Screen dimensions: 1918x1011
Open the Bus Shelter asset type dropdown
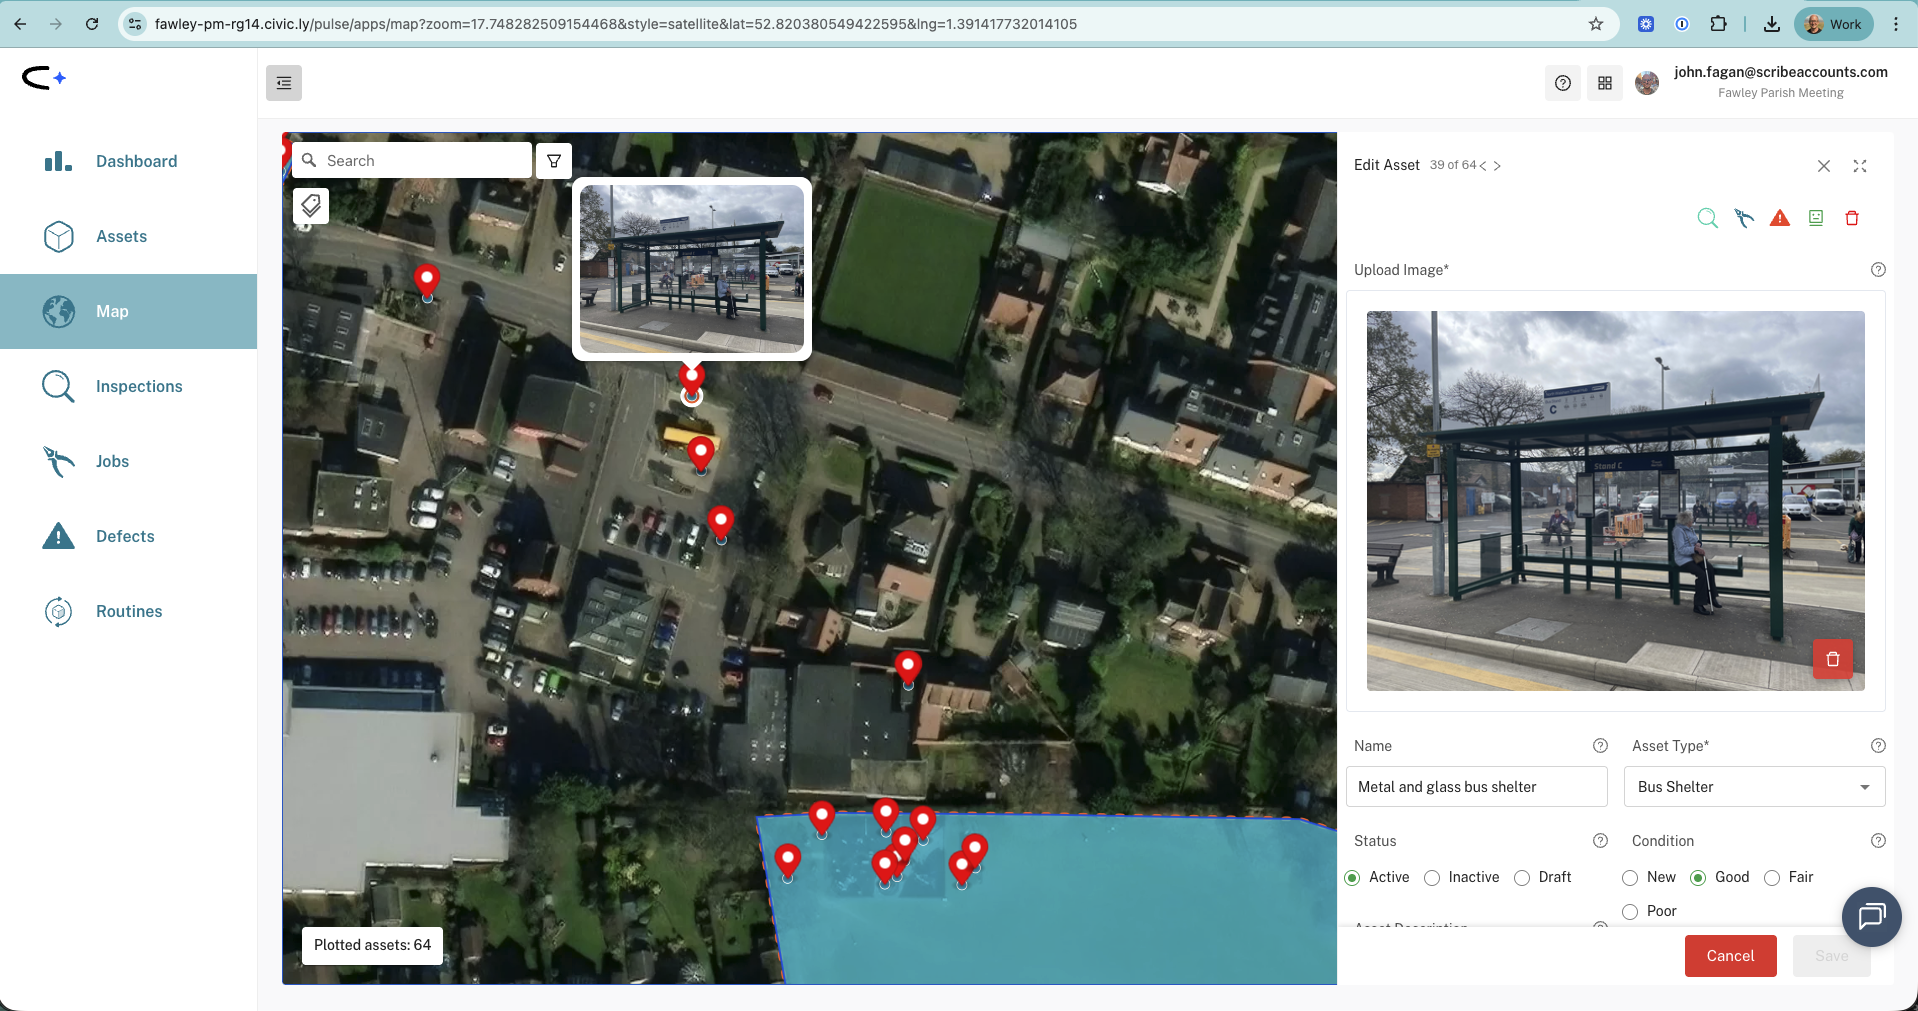click(1754, 787)
